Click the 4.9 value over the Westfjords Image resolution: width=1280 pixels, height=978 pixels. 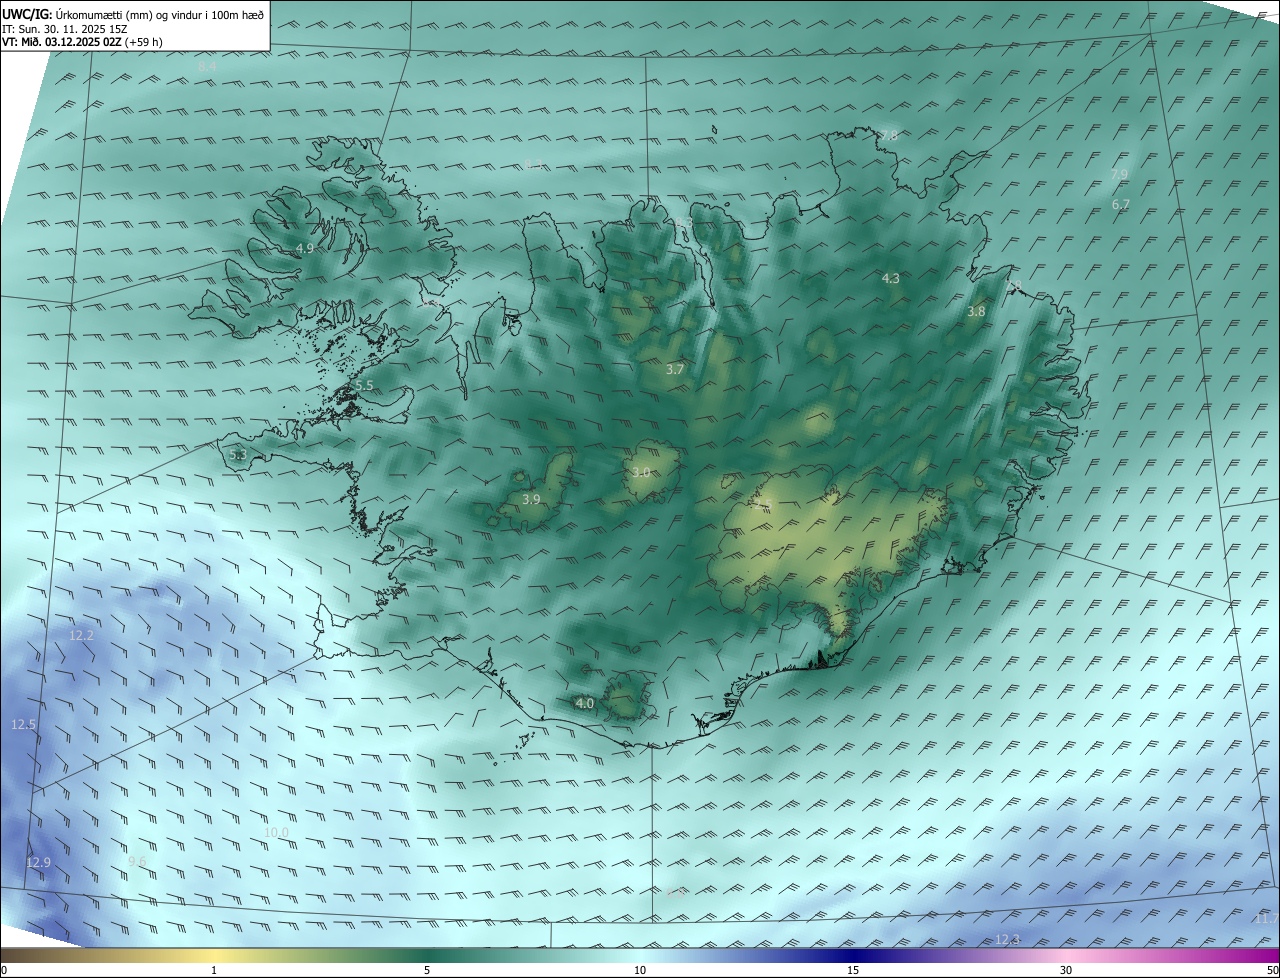(305, 248)
